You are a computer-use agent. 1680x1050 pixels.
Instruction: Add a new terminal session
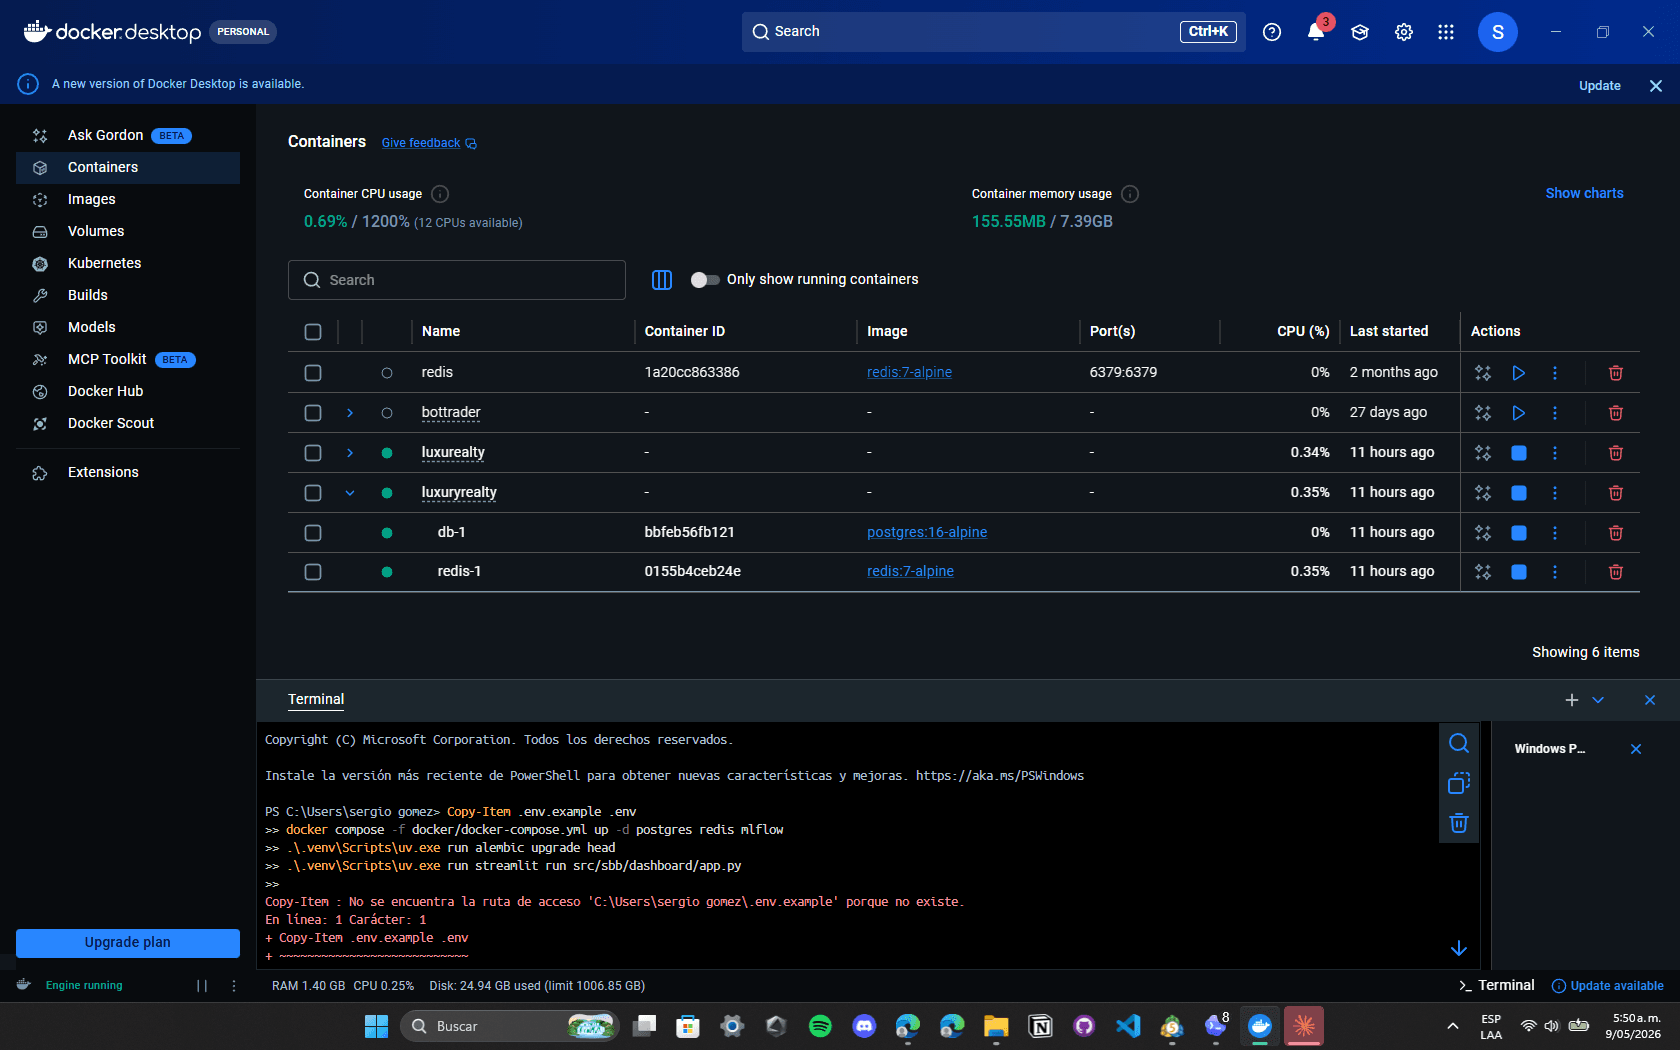[1572, 700]
